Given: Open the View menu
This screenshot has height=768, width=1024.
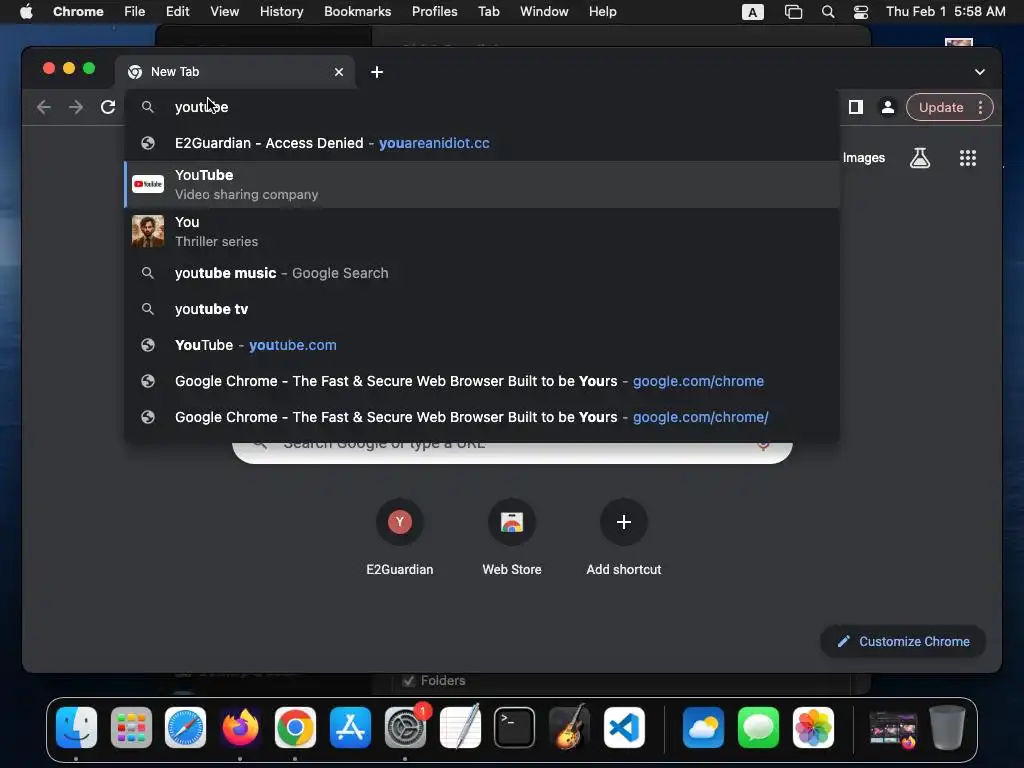Looking at the screenshot, I should point(224,11).
